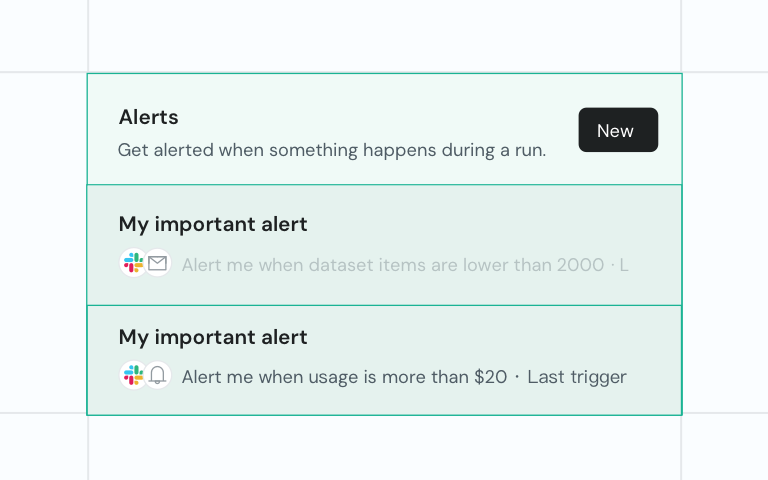The width and height of the screenshot is (768, 480).
Task: Click the Slack icon in dataset items alert
Action: pyautogui.click(x=133, y=264)
